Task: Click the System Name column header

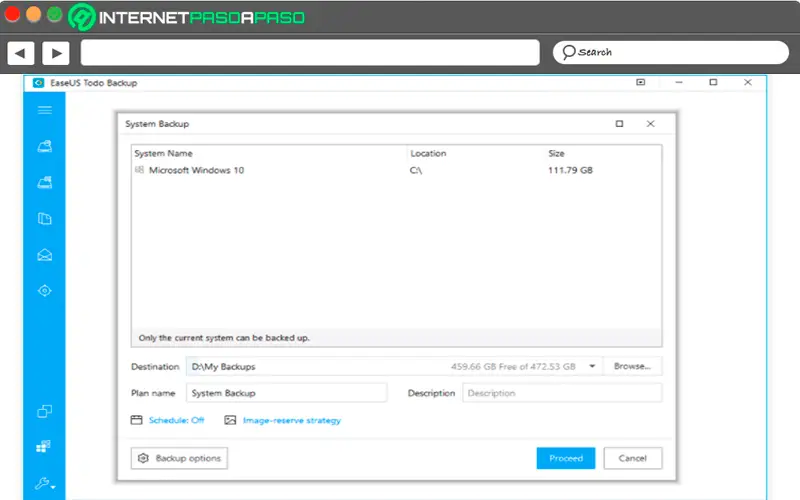Action: point(163,153)
